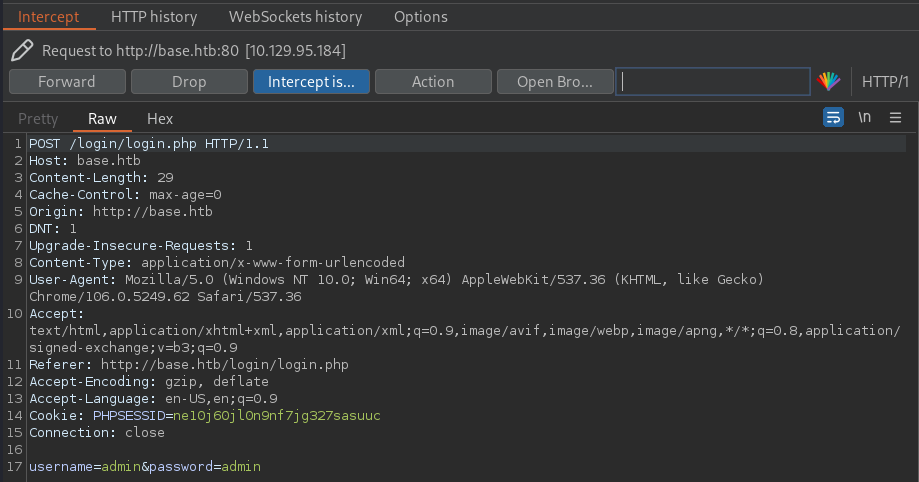The width and height of the screenshot is (919, 482).
Task: Click the Drop button
Action: click(x=189, y=82)
